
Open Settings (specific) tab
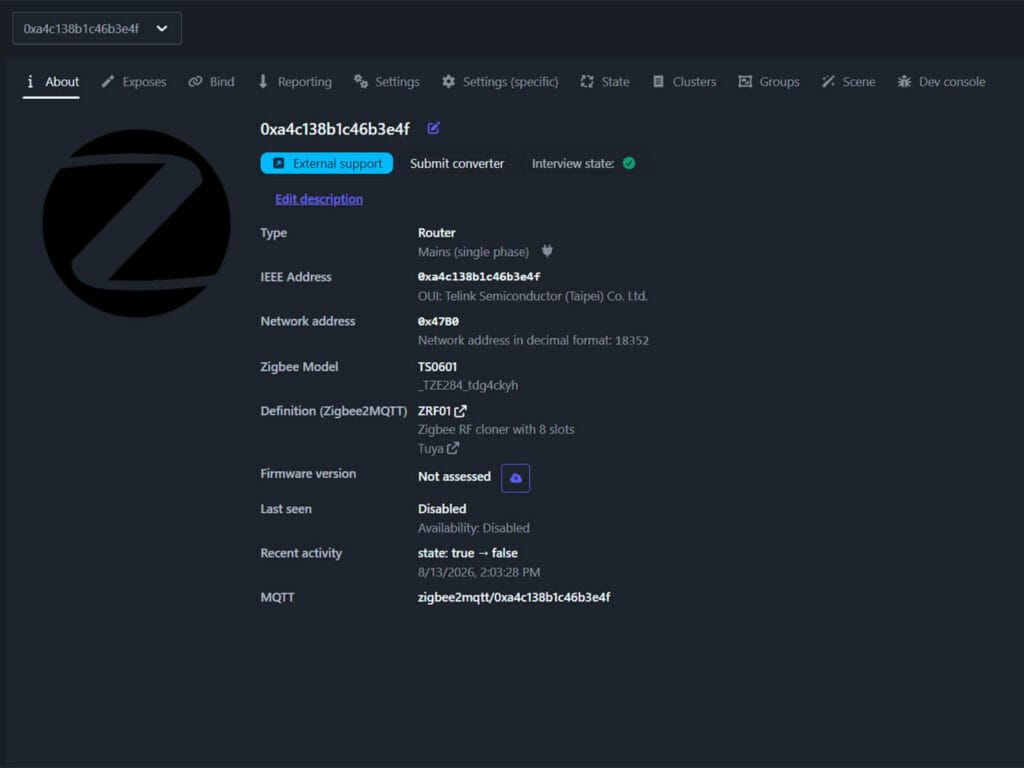tap(500, 82)
